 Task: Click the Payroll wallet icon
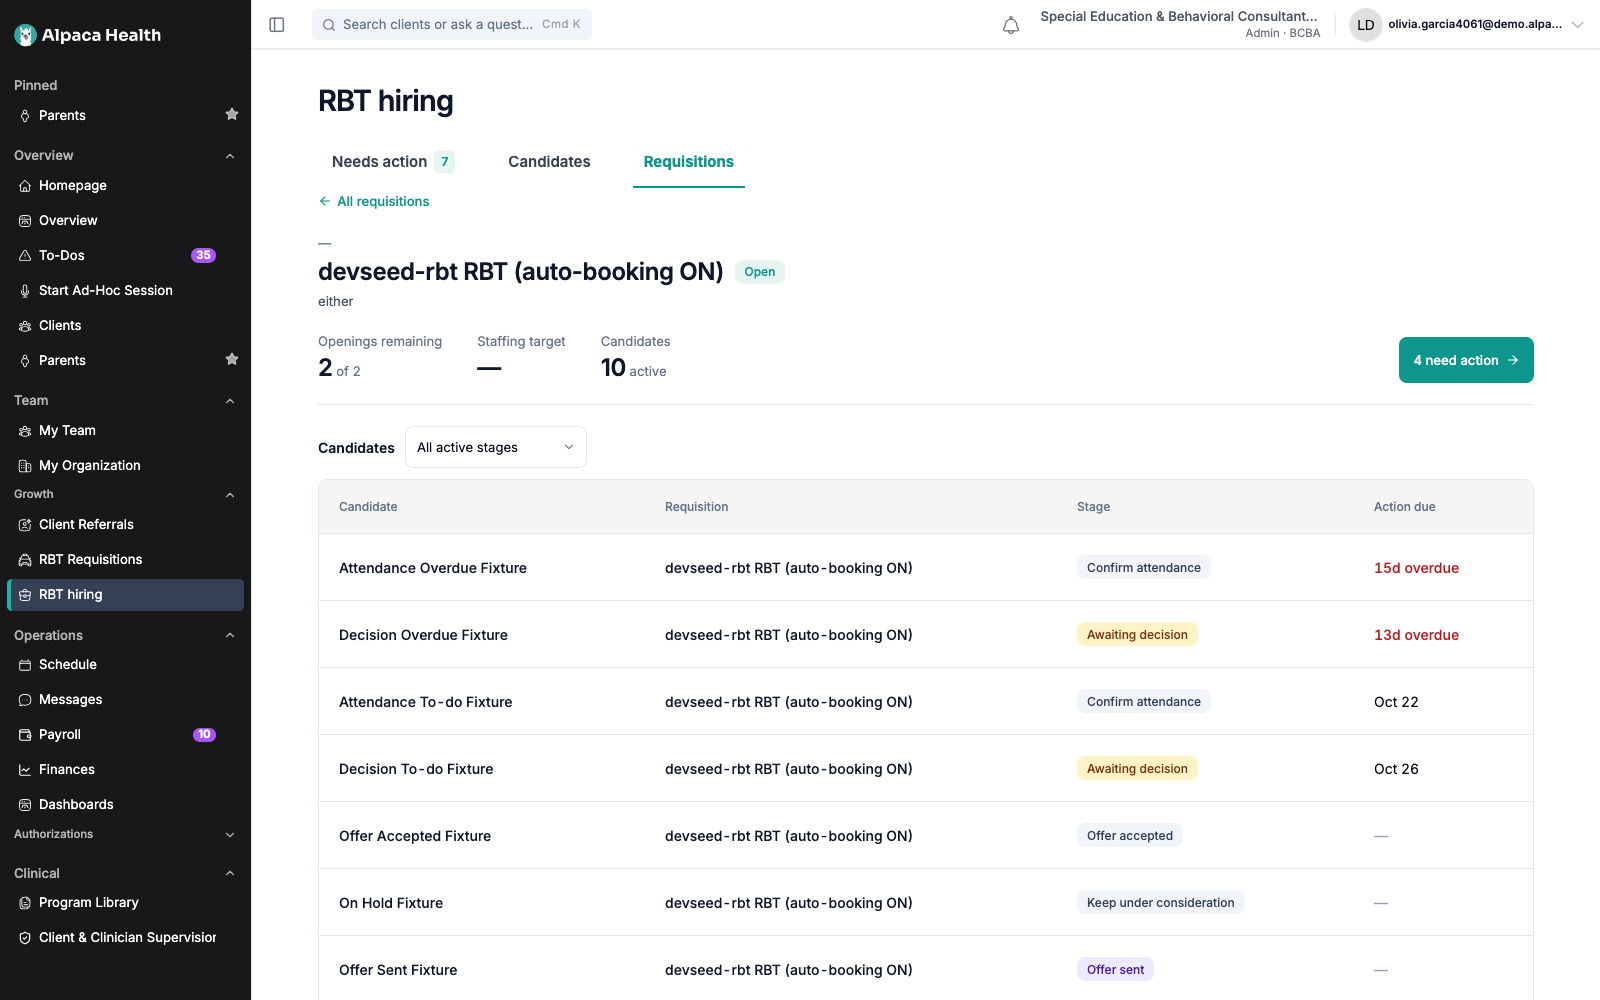coord(25,735)
